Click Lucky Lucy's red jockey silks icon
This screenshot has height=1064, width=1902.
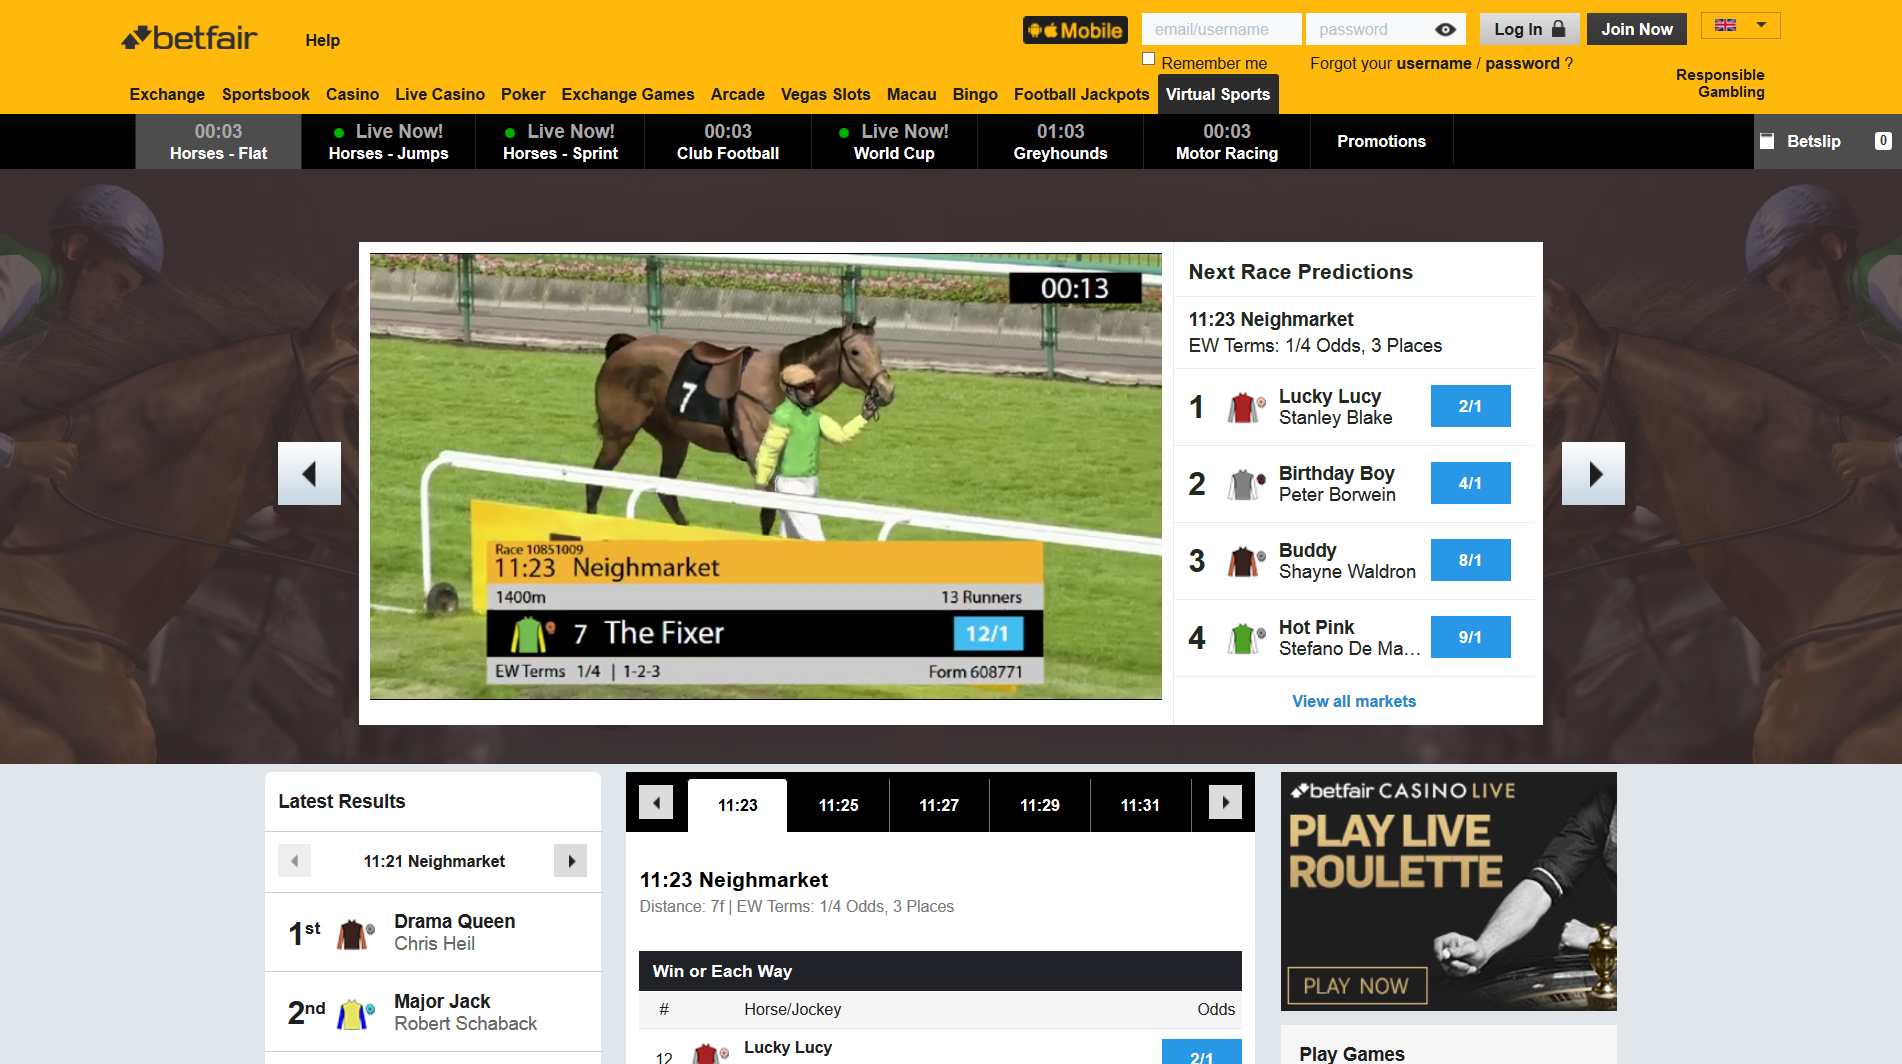[1244, 407]
